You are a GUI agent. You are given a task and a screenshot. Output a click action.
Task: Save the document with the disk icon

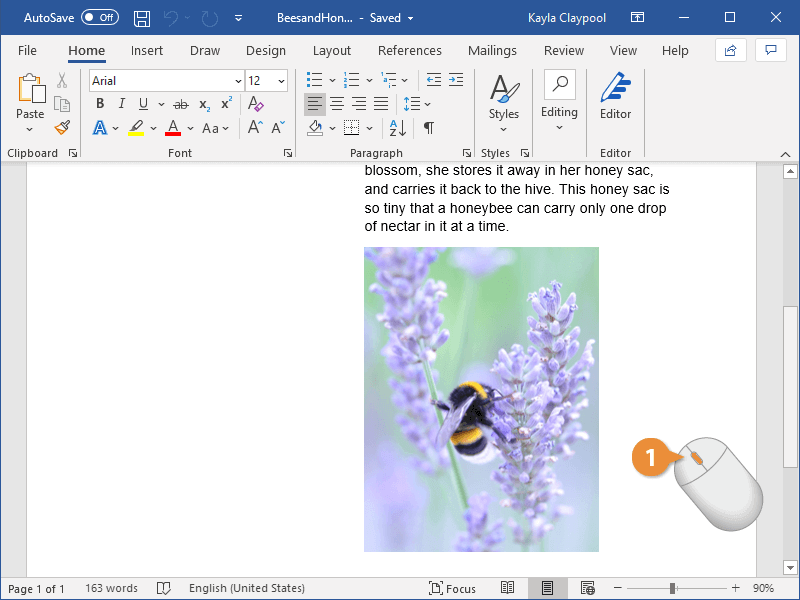click(x=142, y=18)
